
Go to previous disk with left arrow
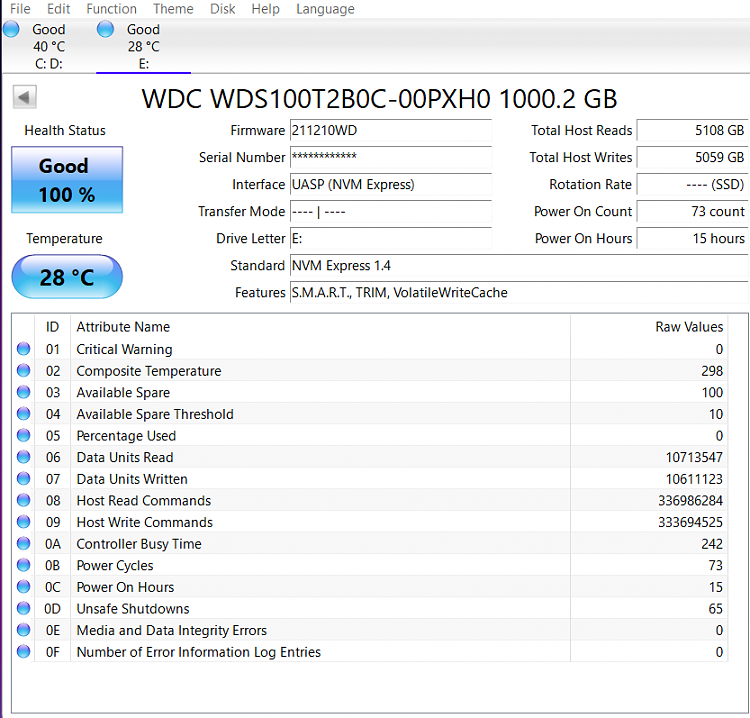point(24,98)
